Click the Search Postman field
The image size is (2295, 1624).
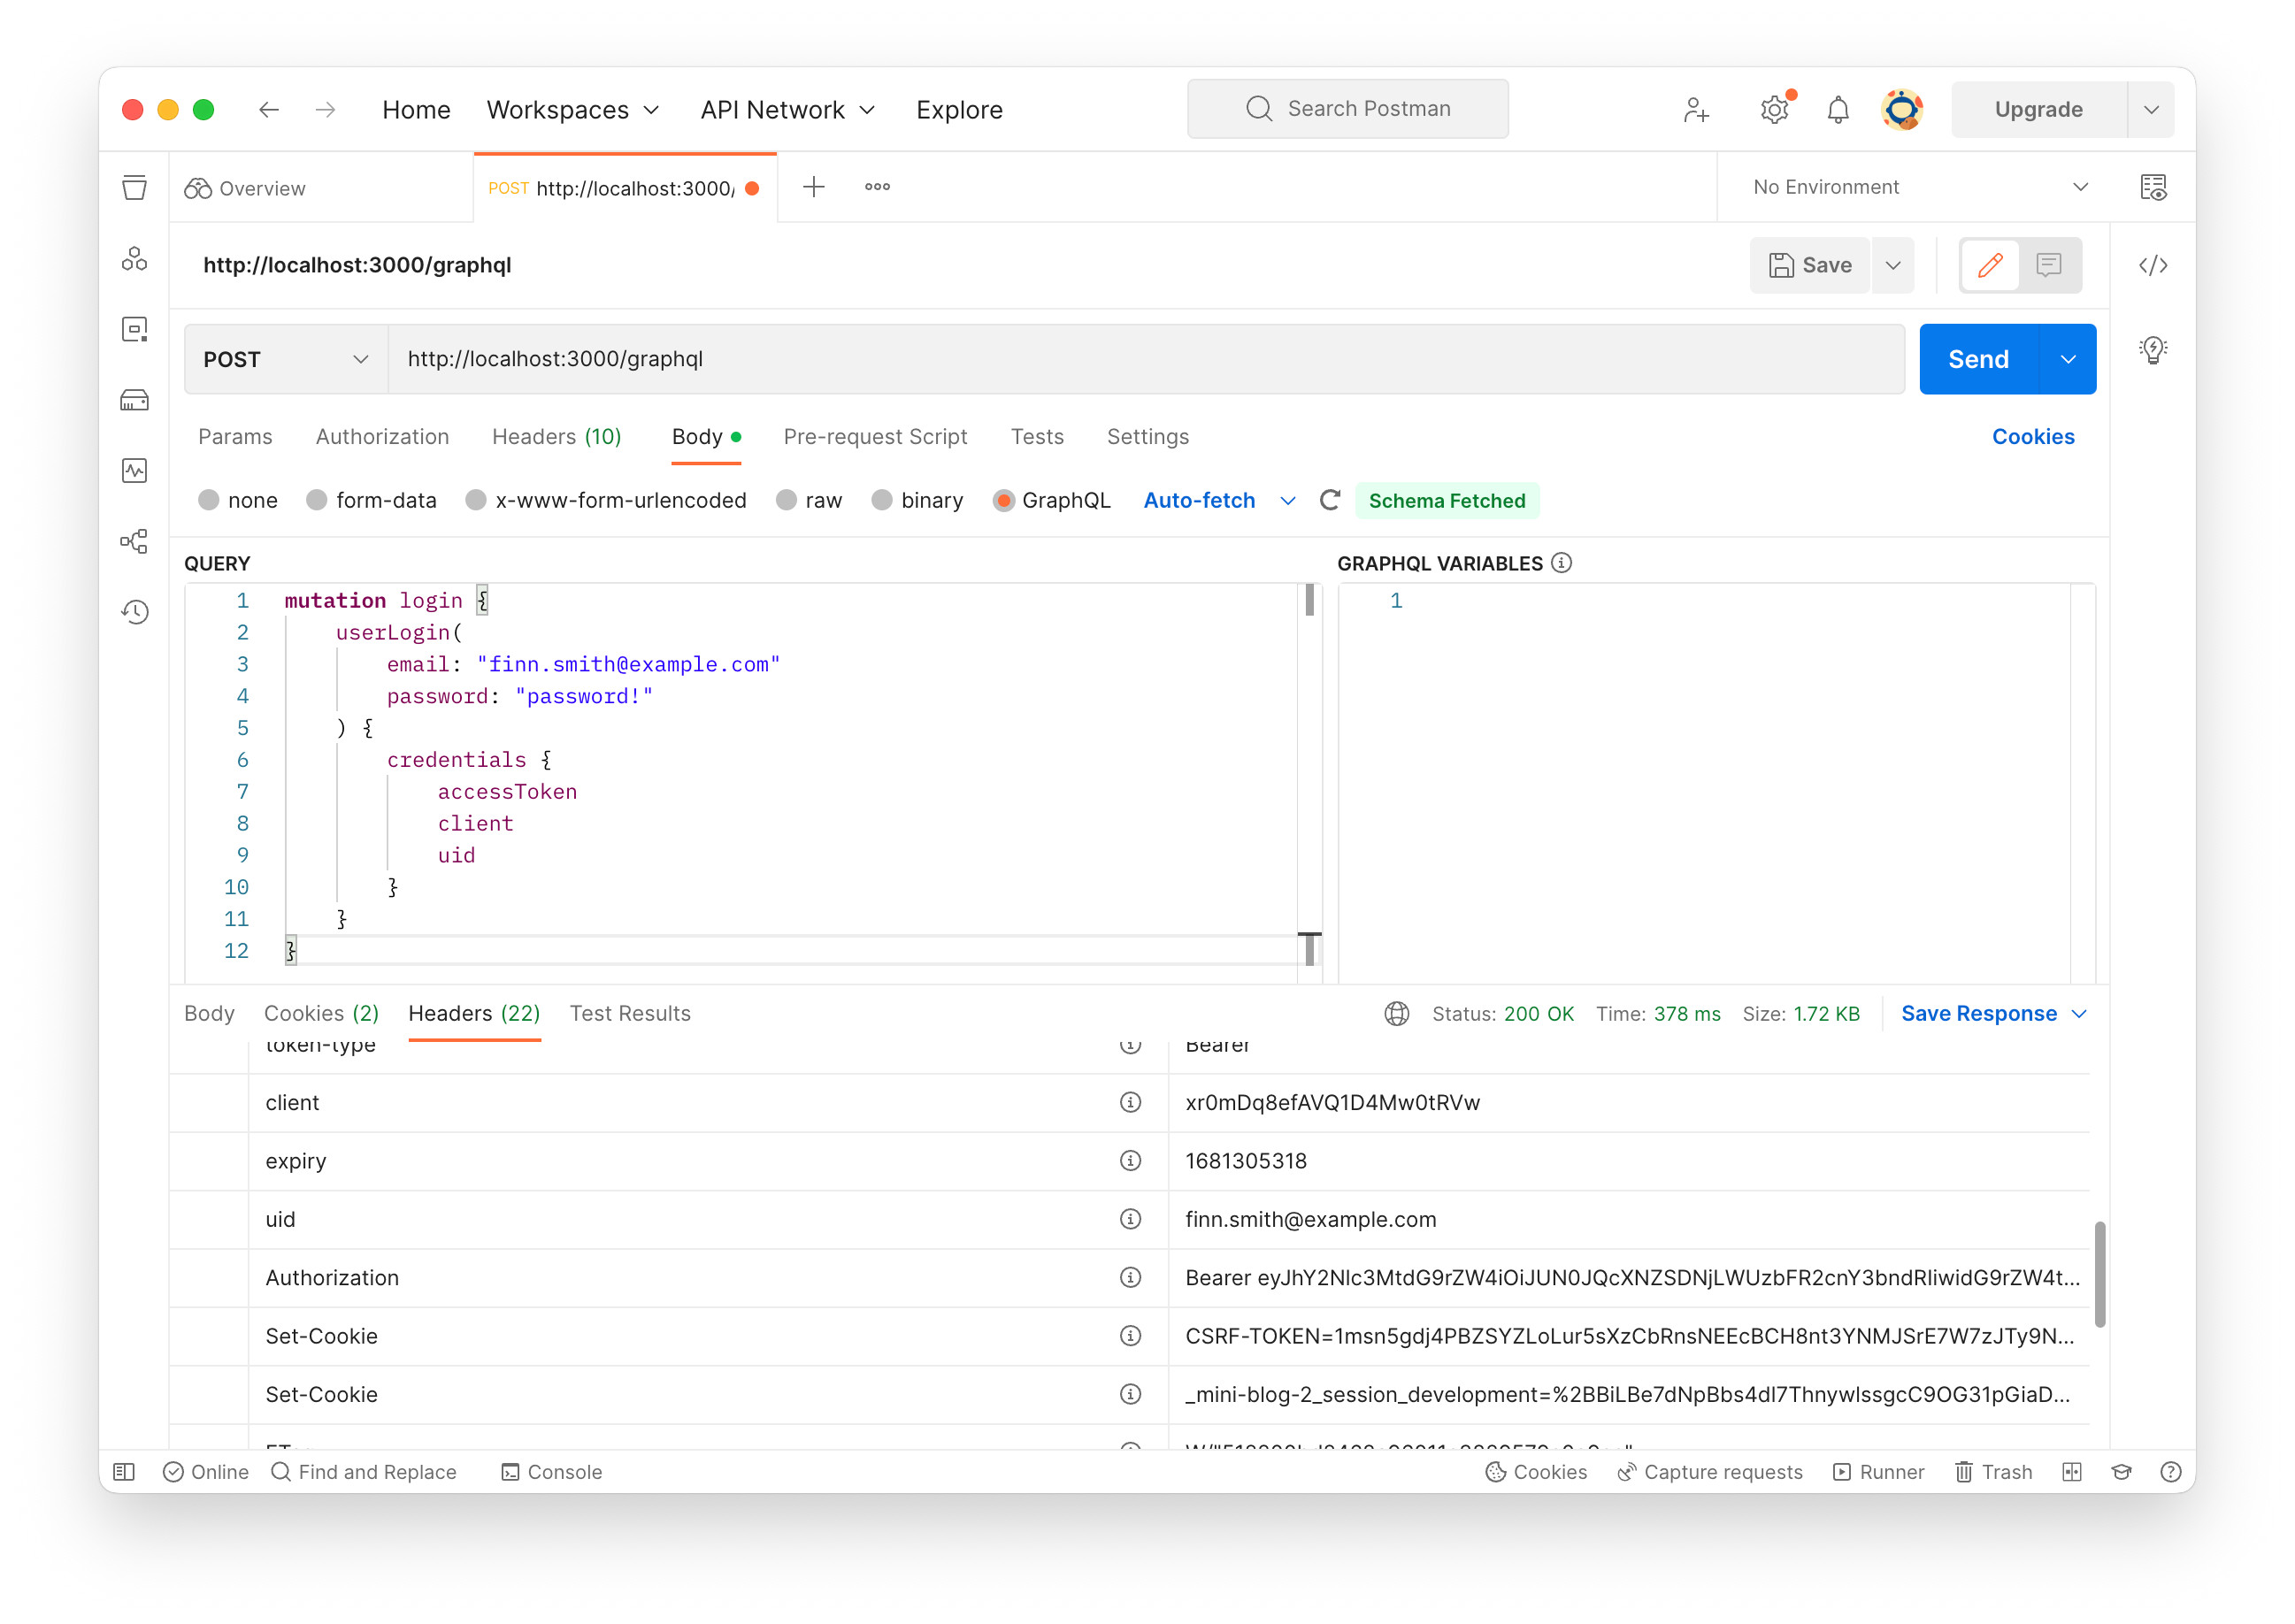click(x=1347, y=109)
